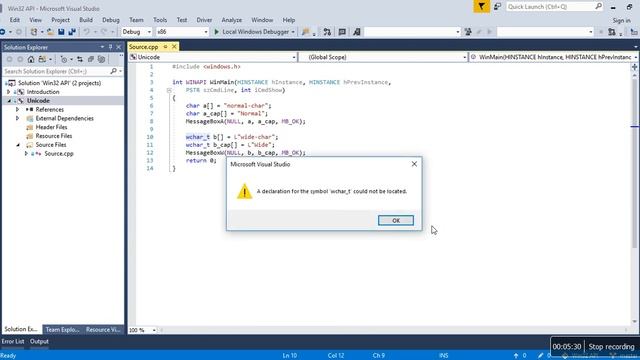Collapse the Unicode project node
This screenshot has height=360, width=640.
click(x=9, y=101)
